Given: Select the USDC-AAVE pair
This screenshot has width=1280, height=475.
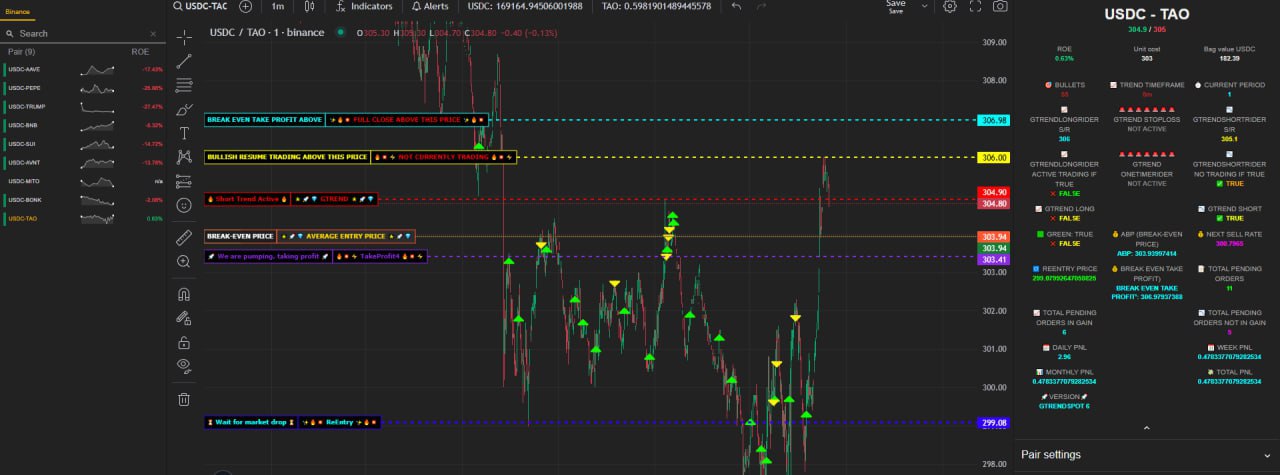Looking at the screenshot, I should tap(83, 70).
